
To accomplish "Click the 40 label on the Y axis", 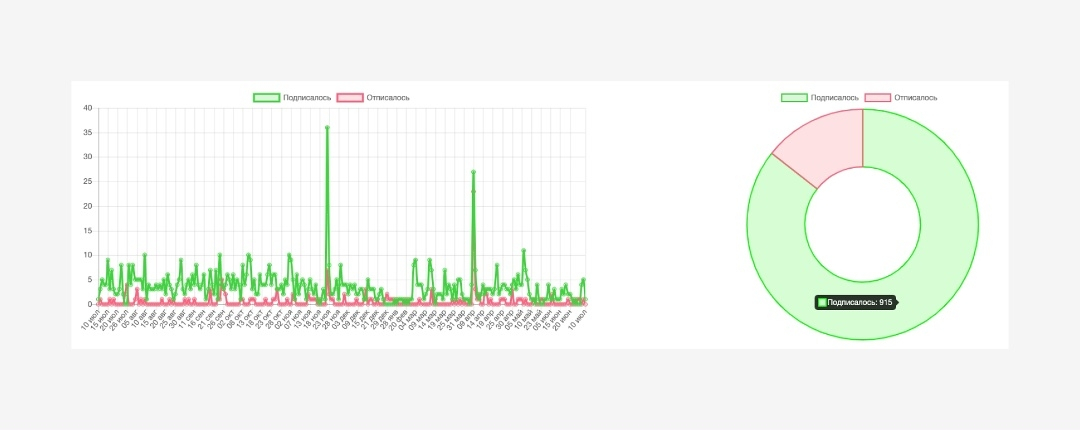I will (87, 108).
